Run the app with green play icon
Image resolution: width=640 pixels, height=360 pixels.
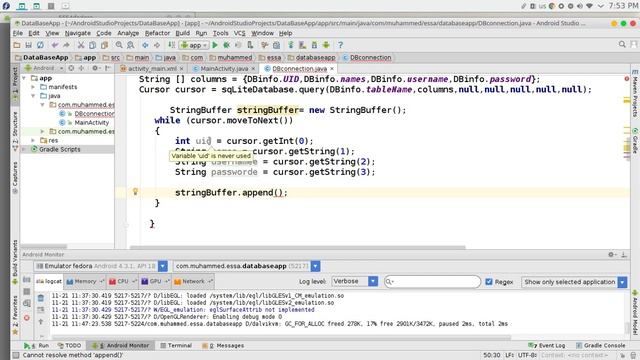pyautogui.click(x=215, y=45)
